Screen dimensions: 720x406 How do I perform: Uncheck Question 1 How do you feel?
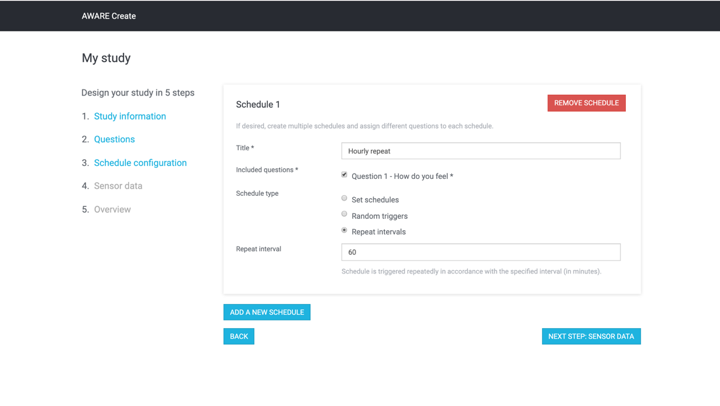click(x=344, y=175)
